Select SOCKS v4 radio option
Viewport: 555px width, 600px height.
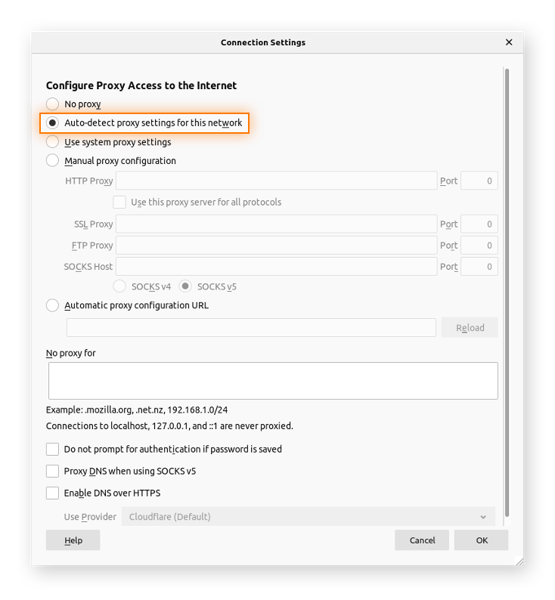click(x=119, y=286)
